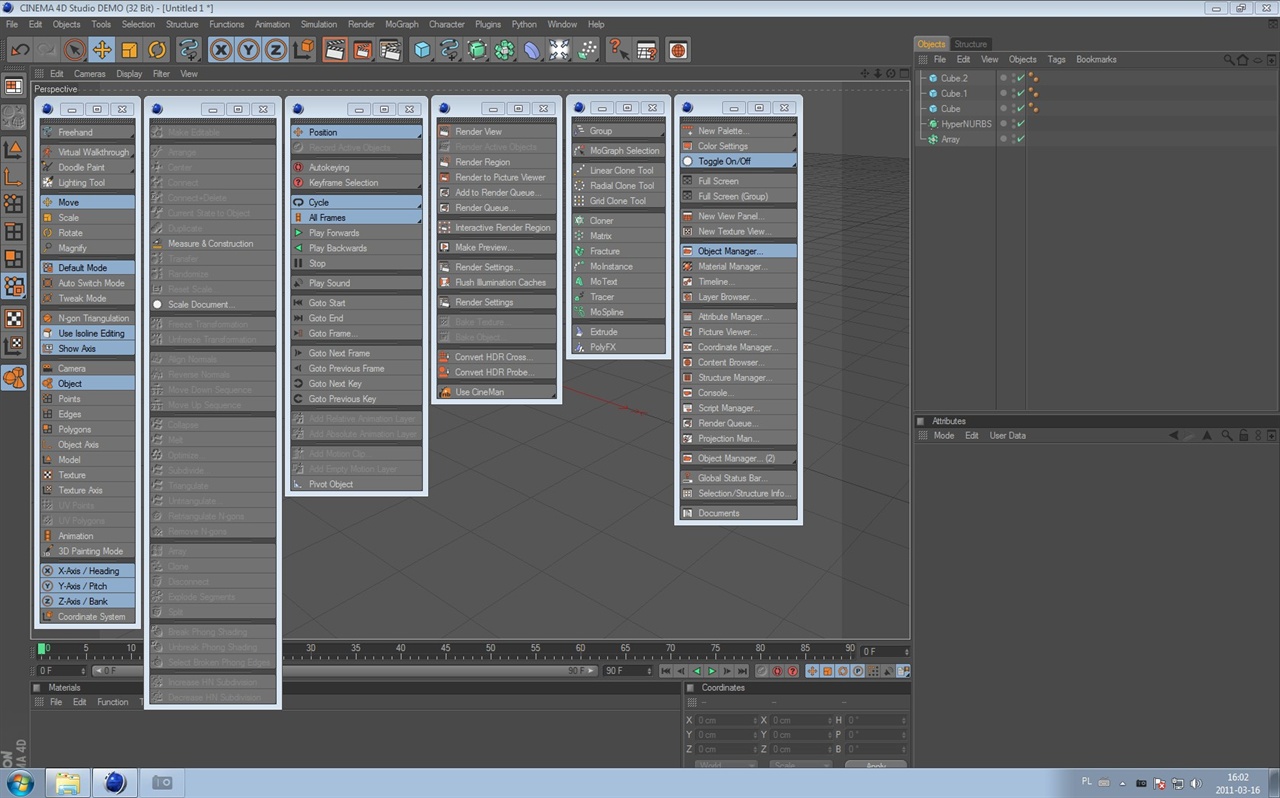Image resolution: width=1280 pixels, height=798 pixels.
Task: Toggle the HyperNURBS enable checkmark
Action: click(x=1021, y=124)
